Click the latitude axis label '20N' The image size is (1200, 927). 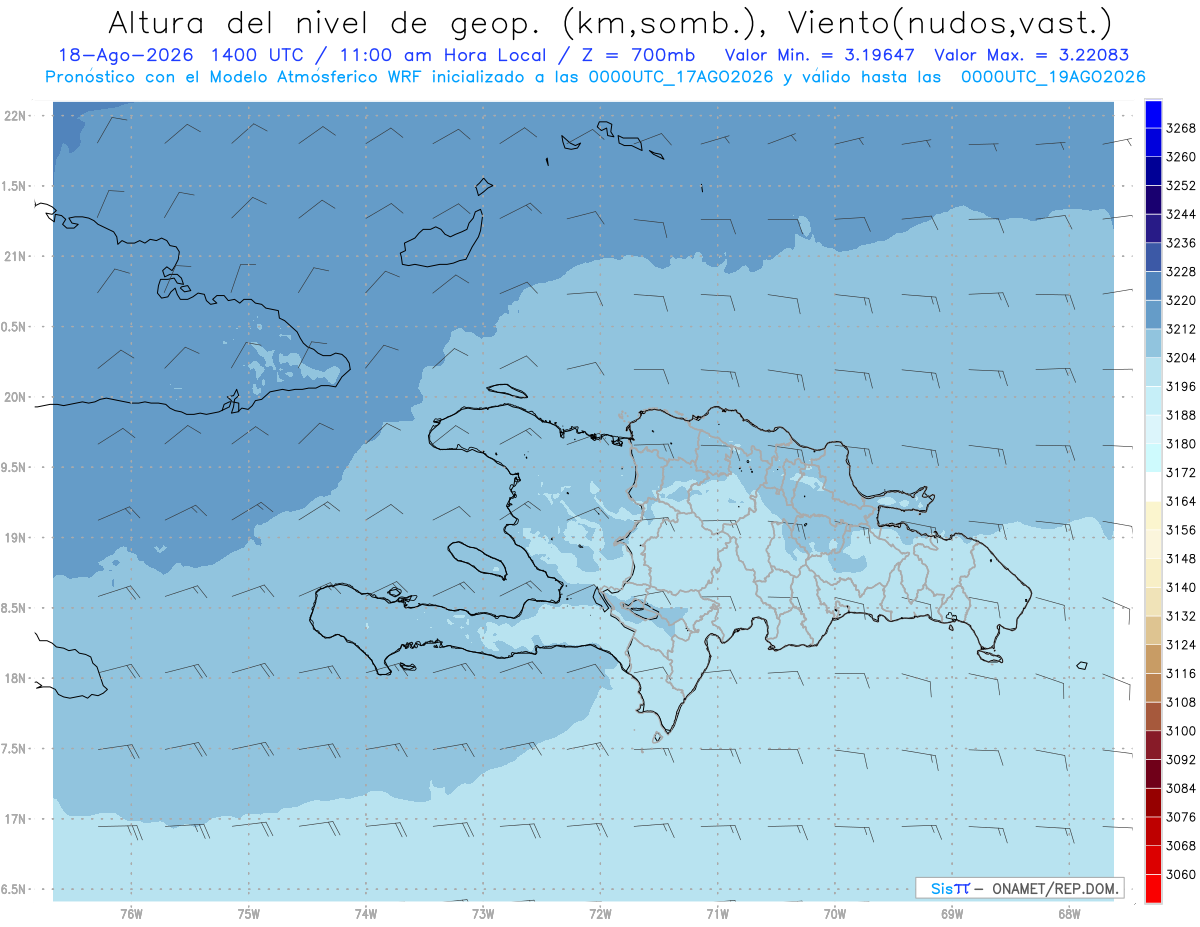click(14, 397)
